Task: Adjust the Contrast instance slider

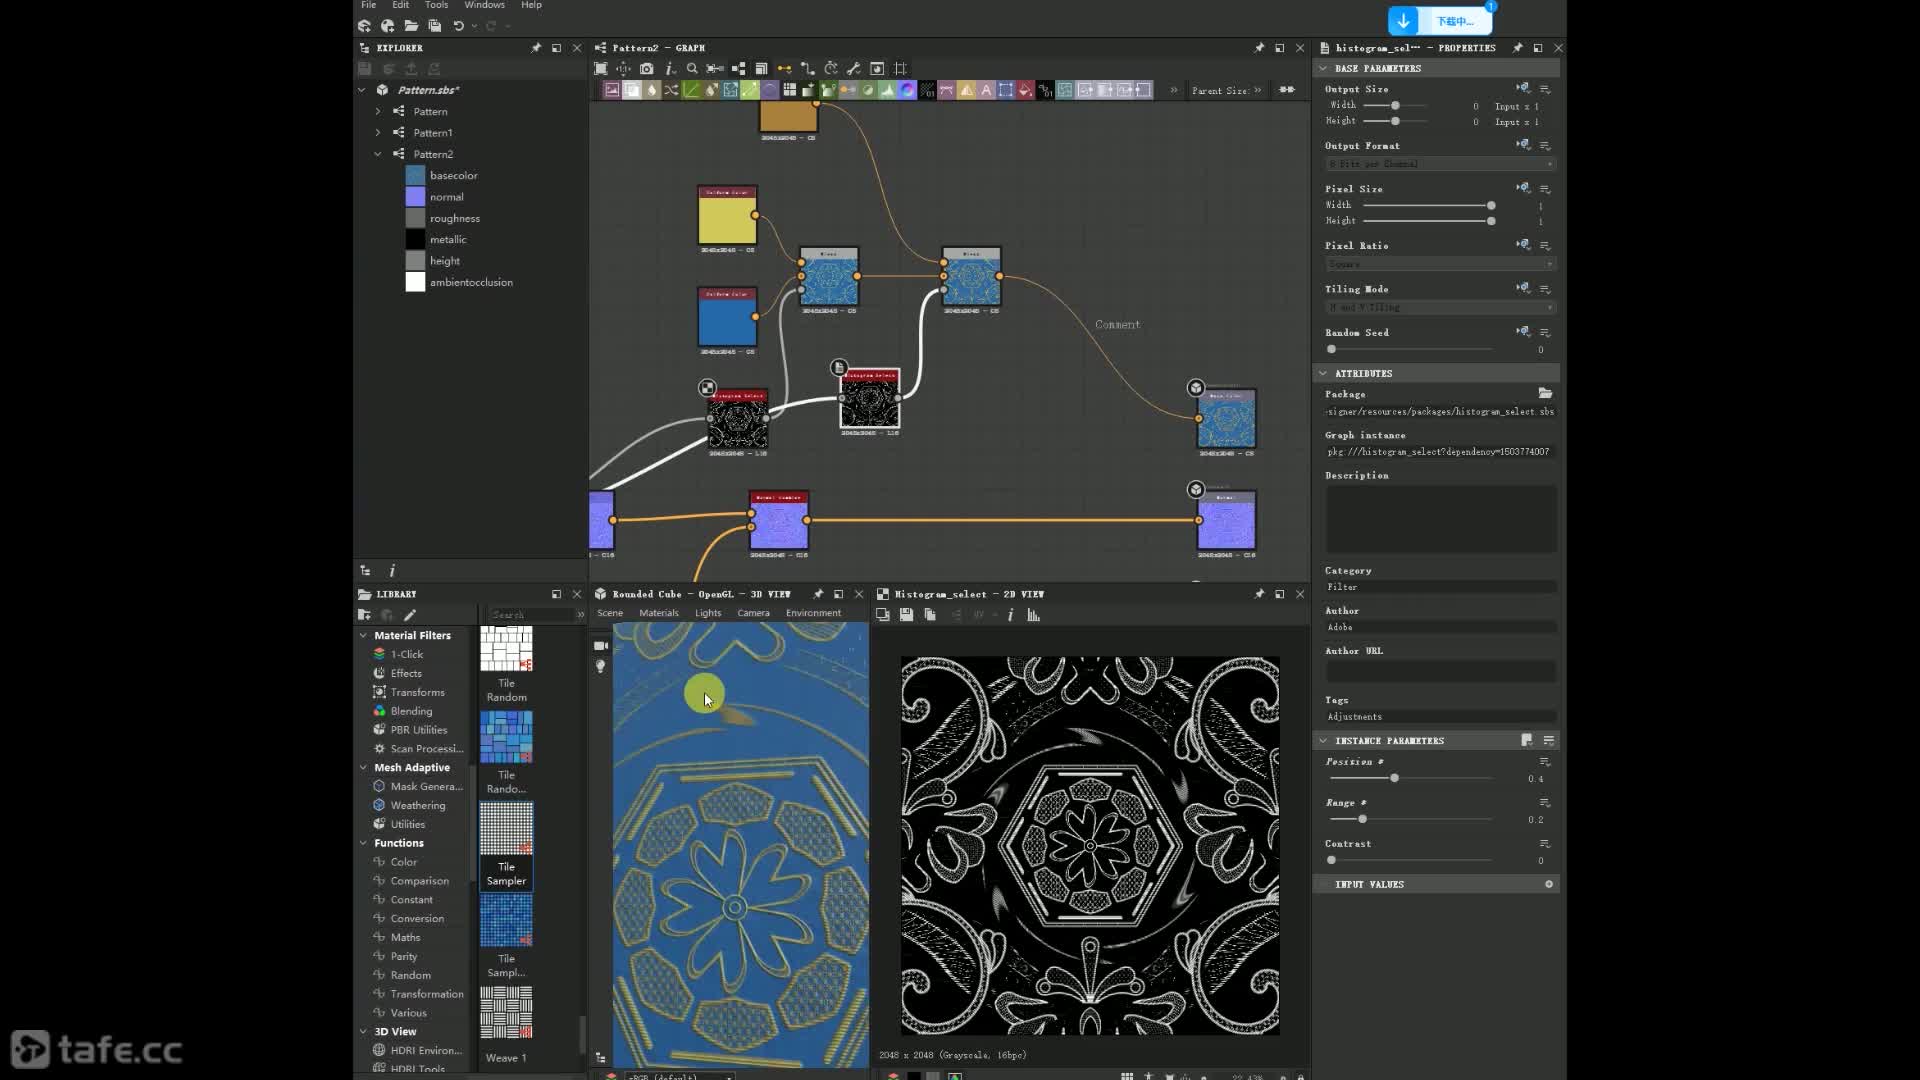Action: pos(1331,860)
